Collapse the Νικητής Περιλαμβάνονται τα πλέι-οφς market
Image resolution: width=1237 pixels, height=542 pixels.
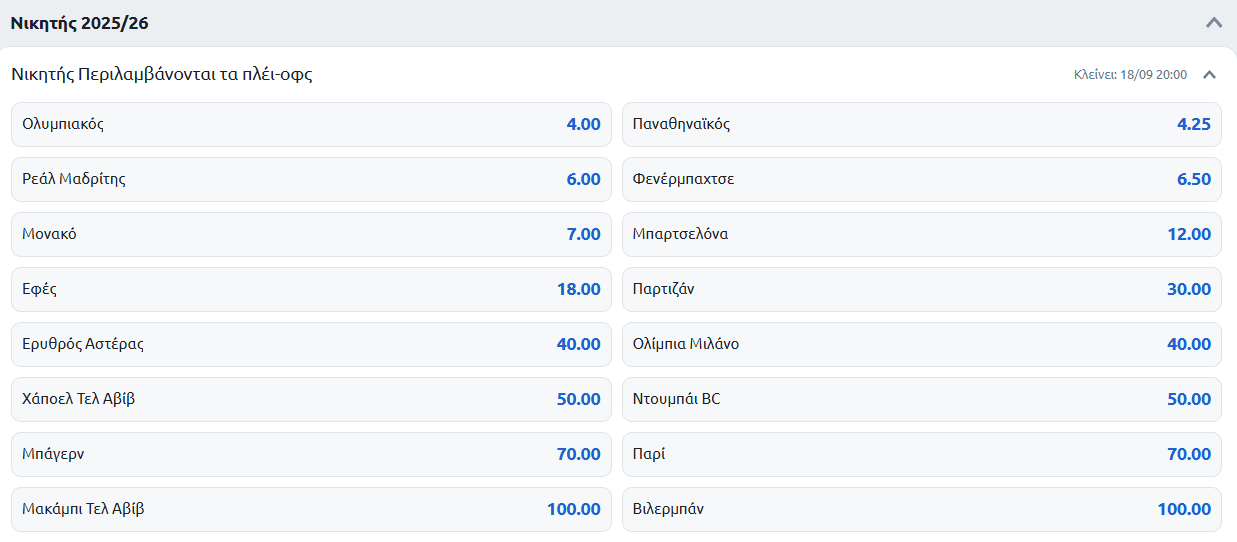(1209, 75)
